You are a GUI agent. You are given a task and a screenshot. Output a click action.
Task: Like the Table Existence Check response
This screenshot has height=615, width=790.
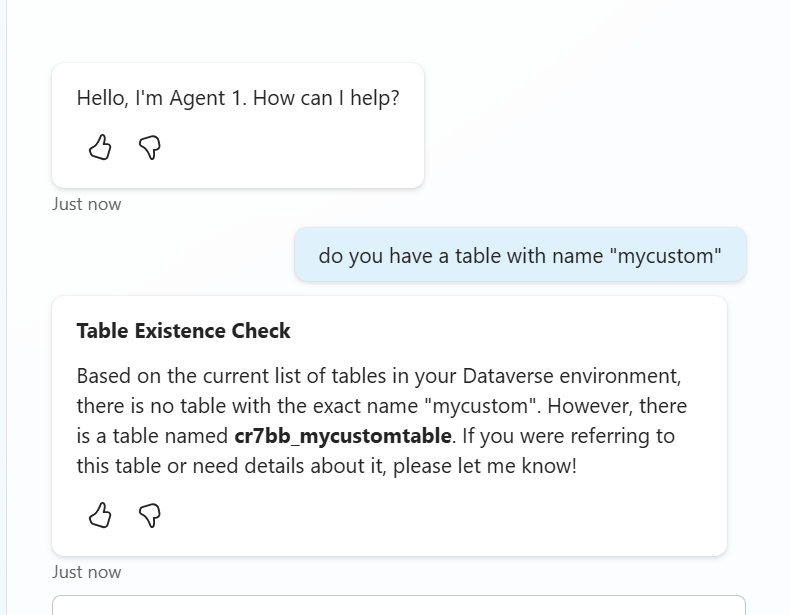(x=100, y=515)
